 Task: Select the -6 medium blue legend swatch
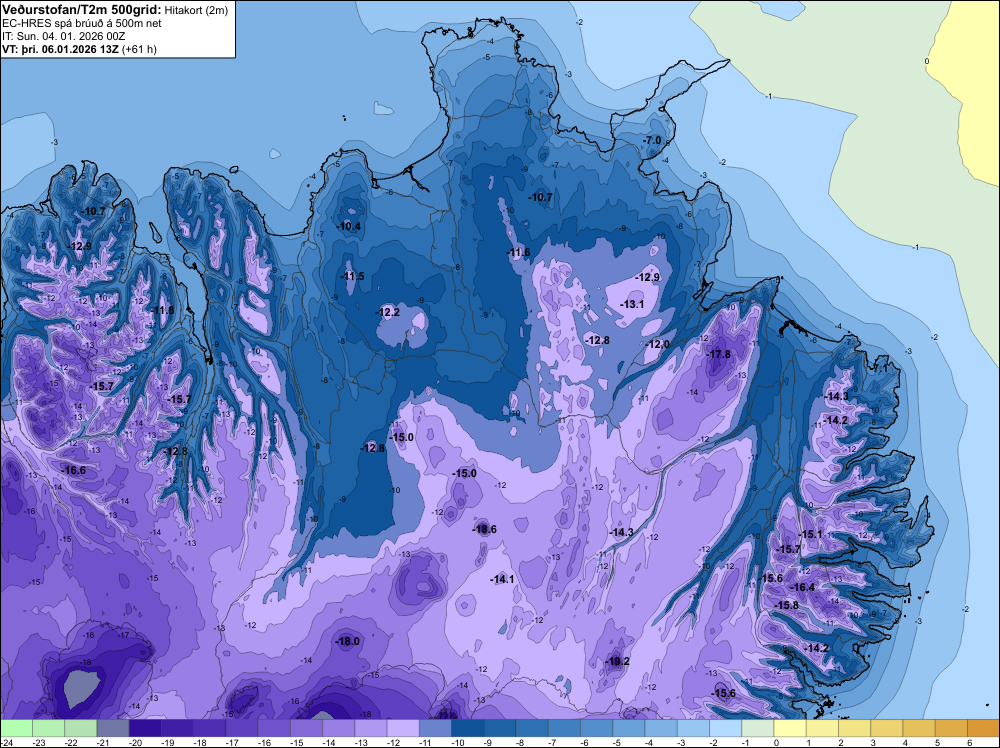tap(596, 728)
